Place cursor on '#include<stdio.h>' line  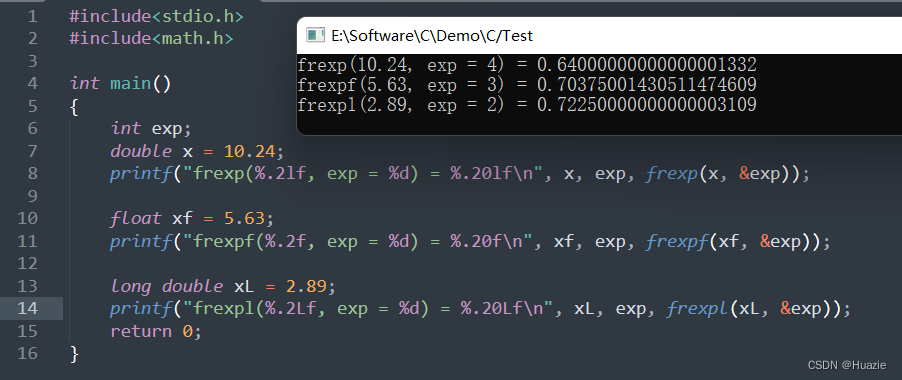click(x=156, y=17)
